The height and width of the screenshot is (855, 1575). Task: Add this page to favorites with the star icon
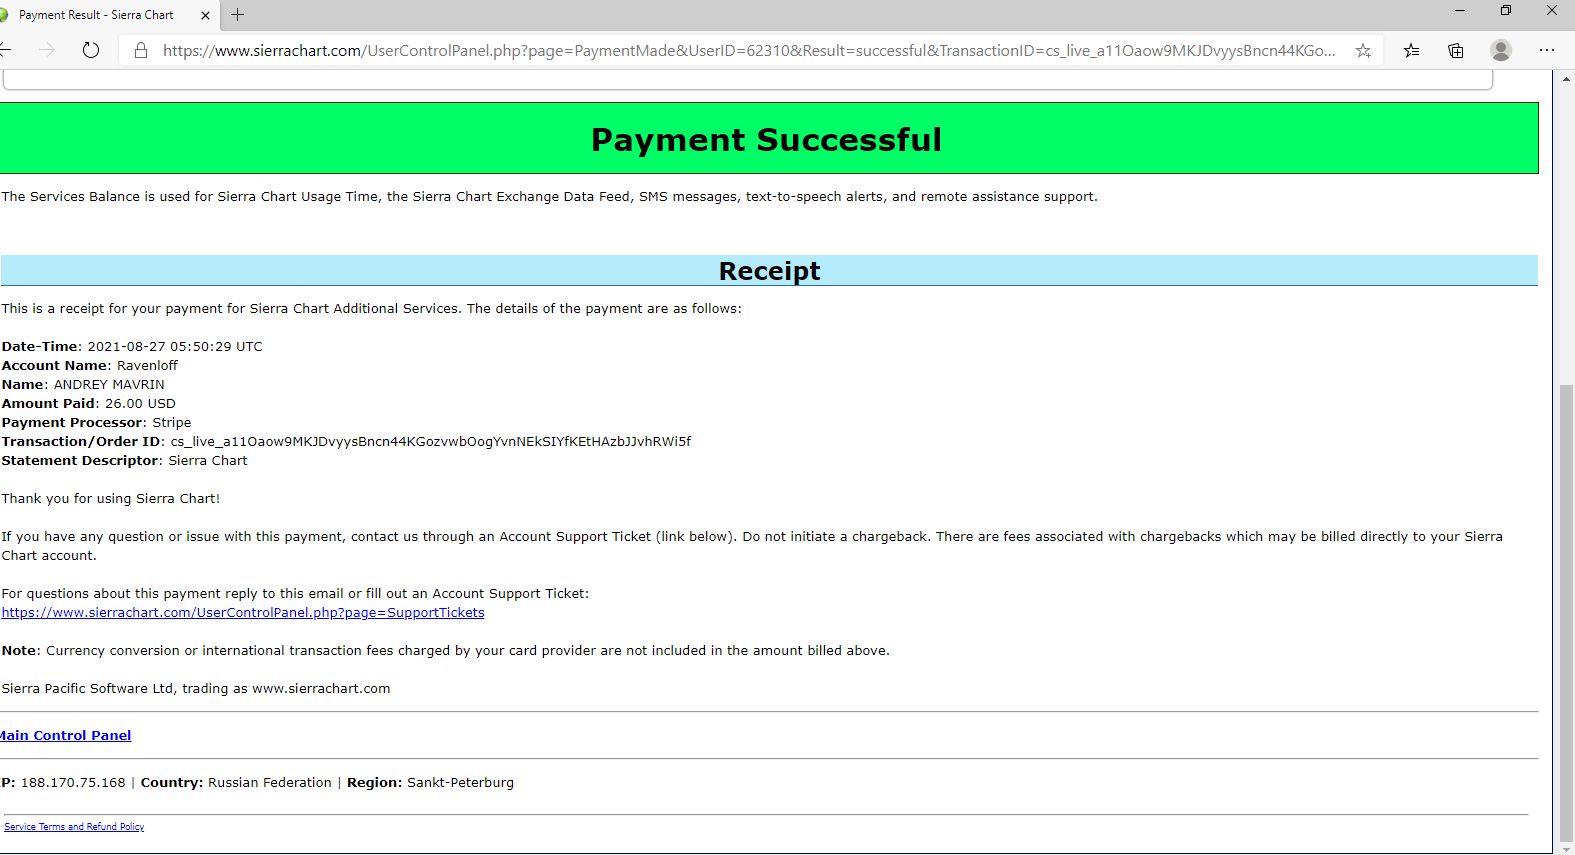click(1363, 50)
